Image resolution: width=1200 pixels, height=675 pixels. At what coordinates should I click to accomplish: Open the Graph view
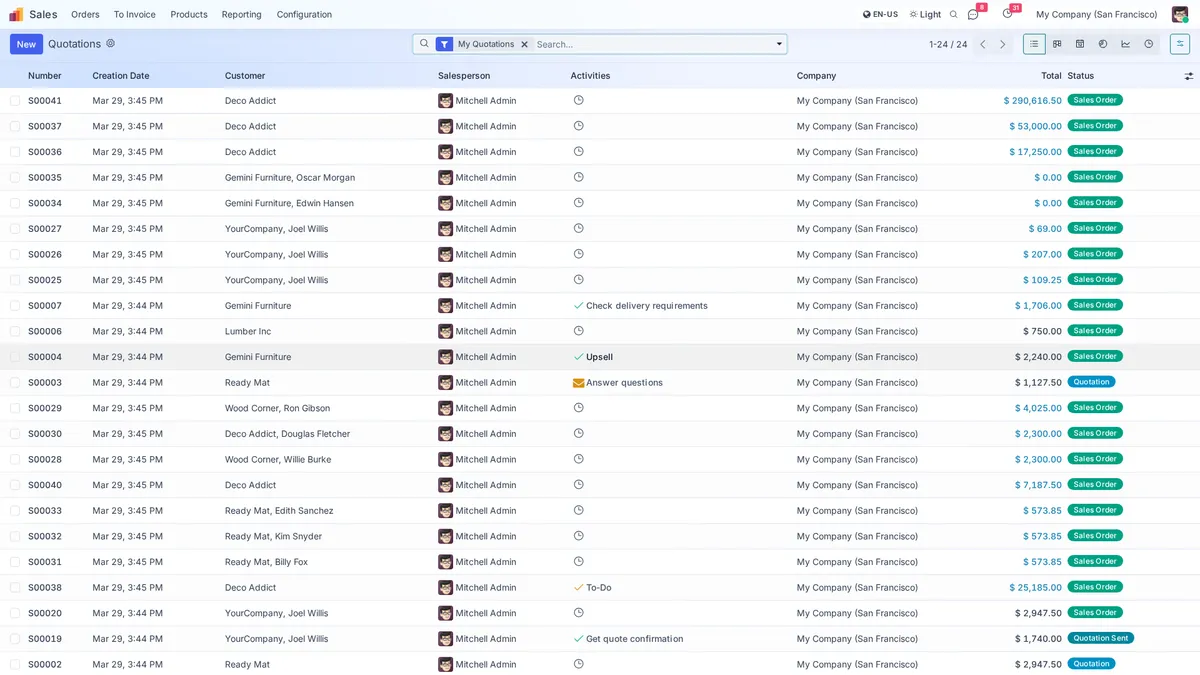1126,44
